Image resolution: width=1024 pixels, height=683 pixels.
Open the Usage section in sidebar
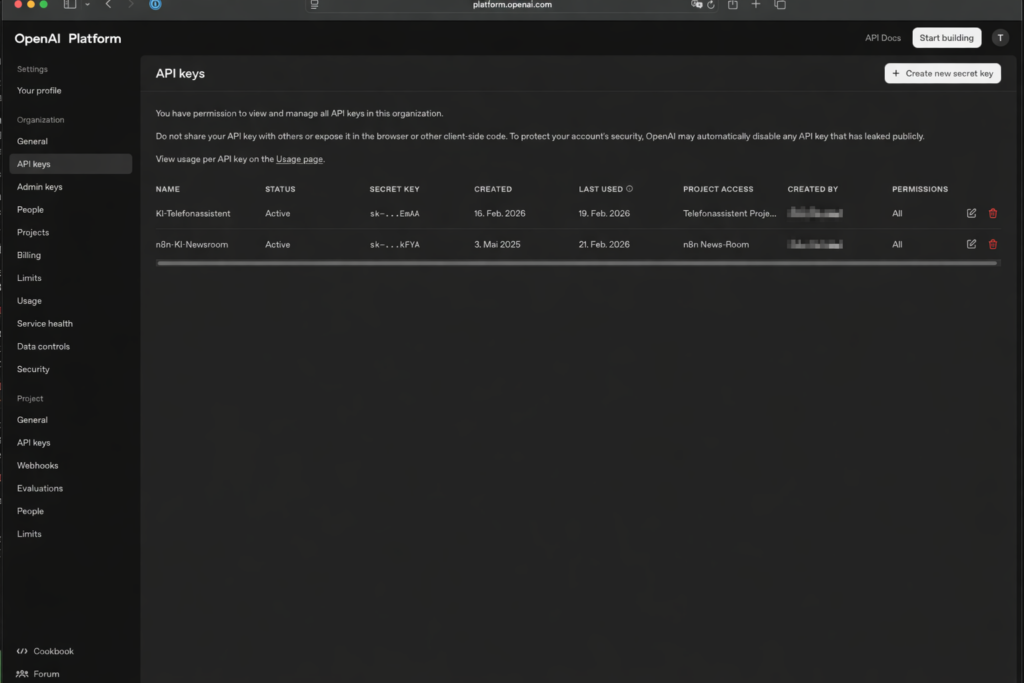tap(29, 301)
